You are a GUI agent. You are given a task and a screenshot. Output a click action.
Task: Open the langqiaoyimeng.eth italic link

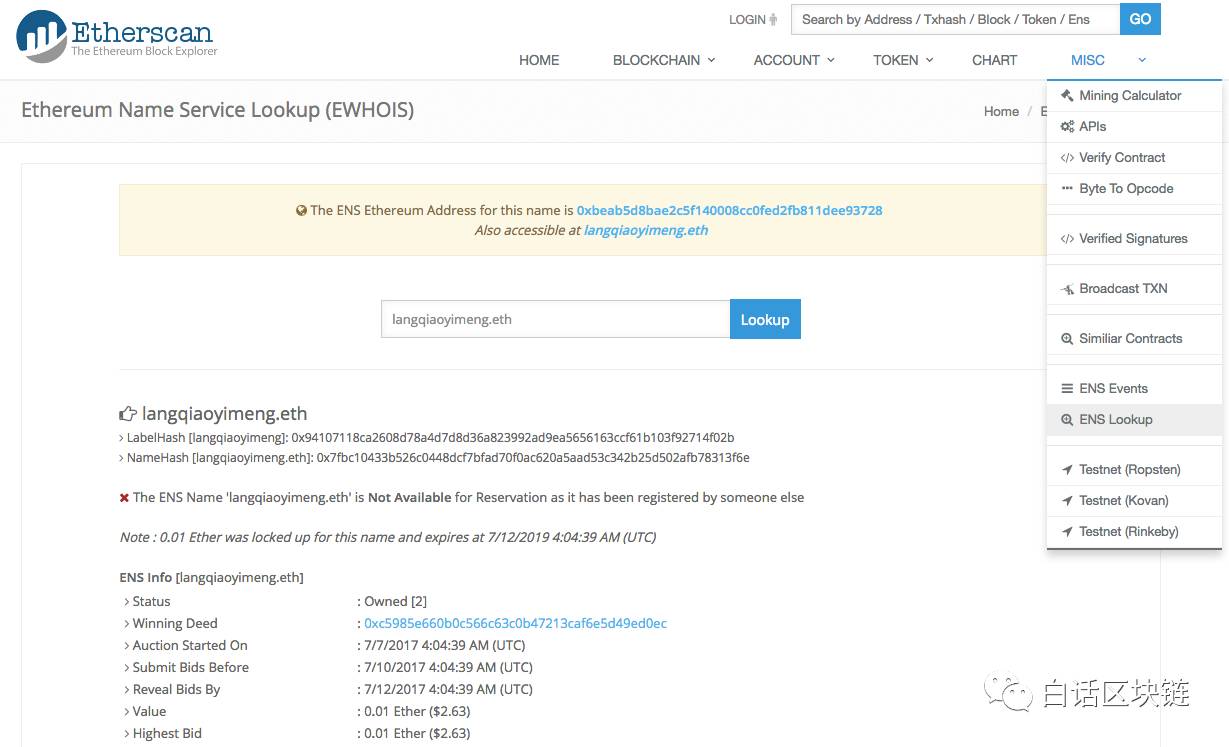(646, 230)
